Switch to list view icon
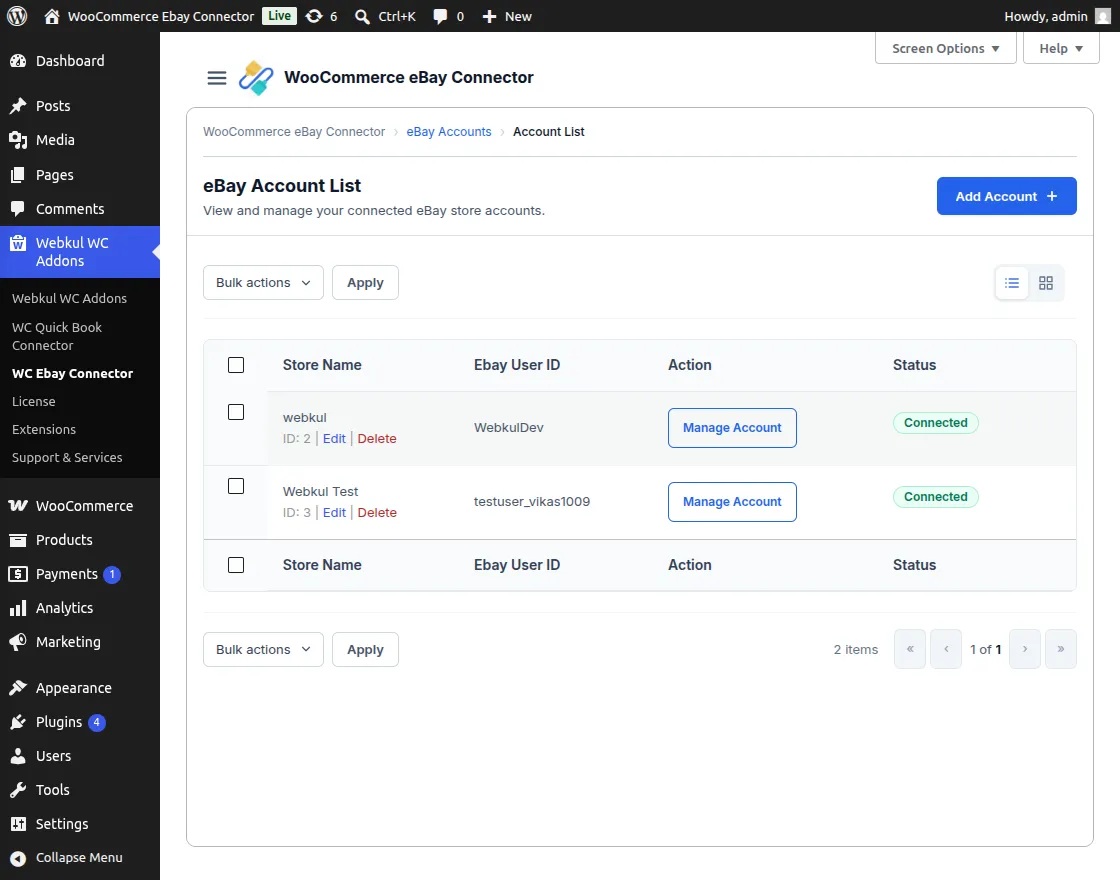The width and height of the screenshot is (1120, 880). point(1011,283)
